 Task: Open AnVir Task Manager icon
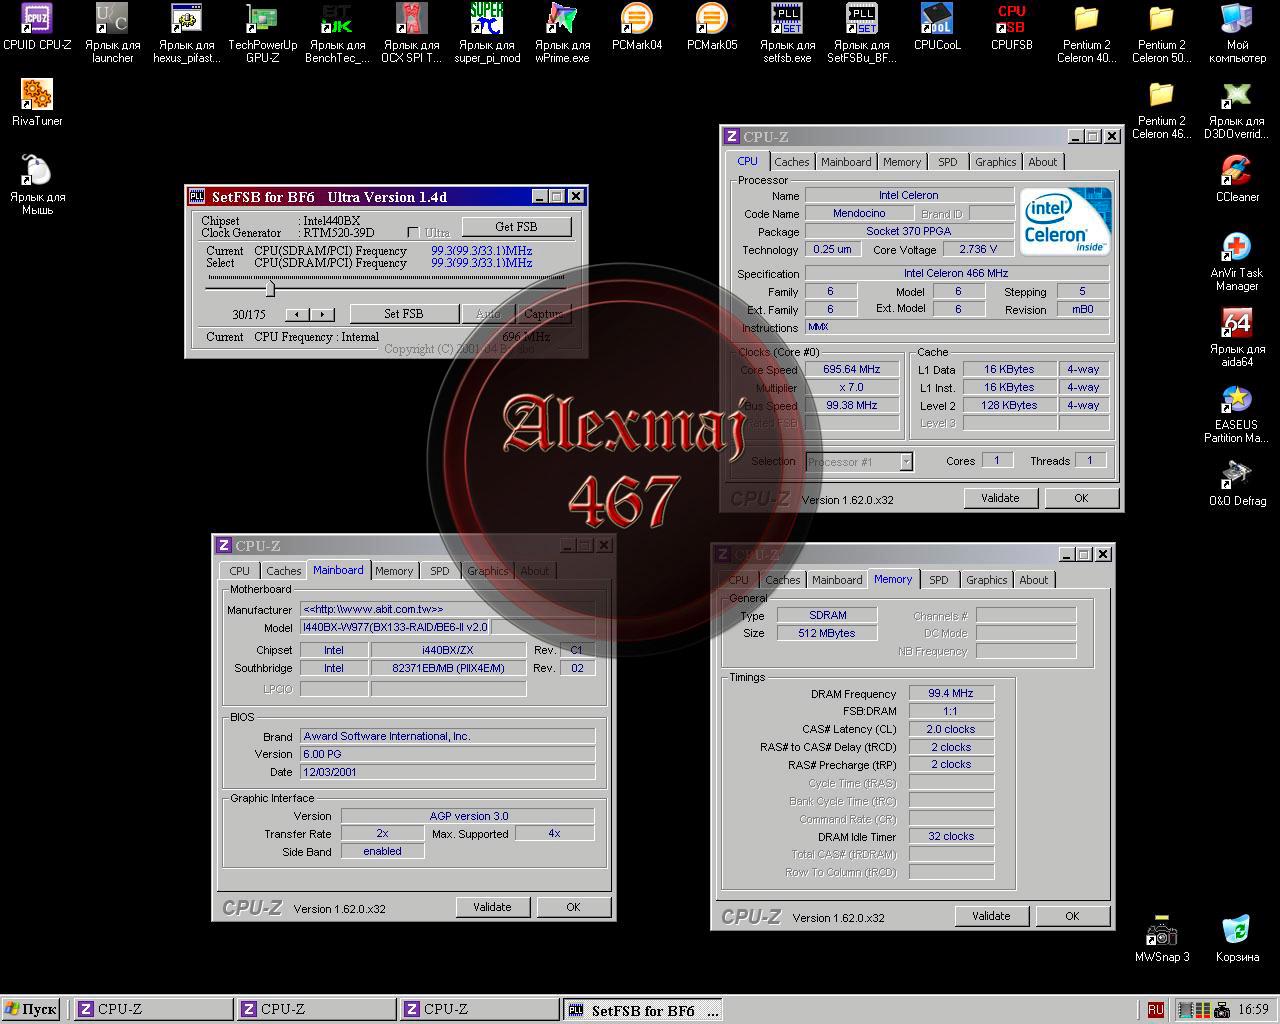1237,246
